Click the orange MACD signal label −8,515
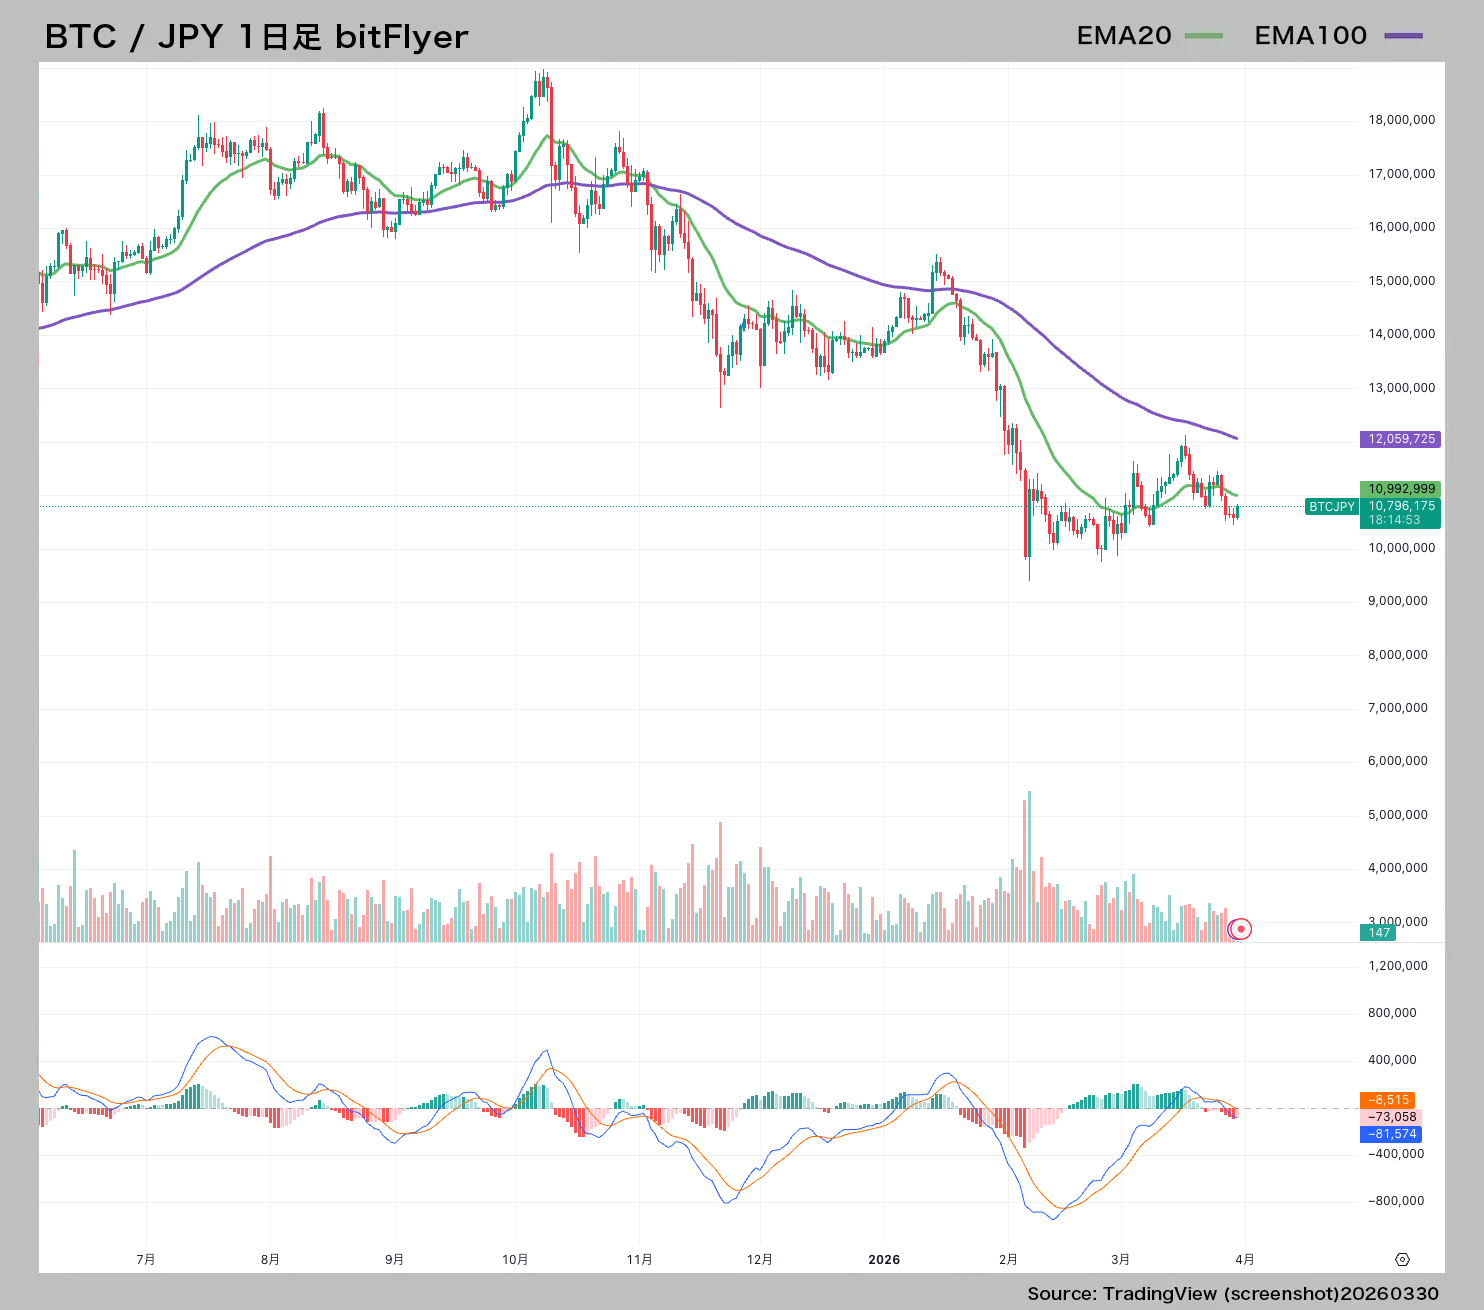Screen dimensions: 1484x1310 1388,1100
